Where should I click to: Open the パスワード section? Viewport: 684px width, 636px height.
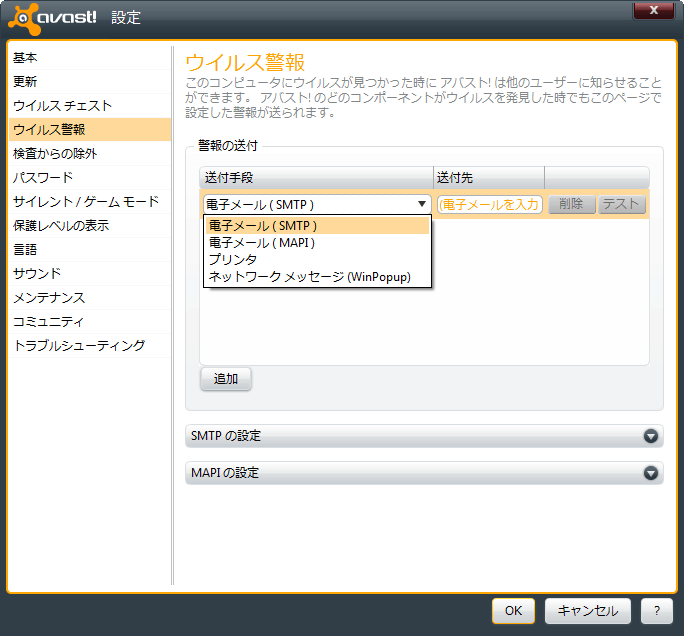coord(90,178)
